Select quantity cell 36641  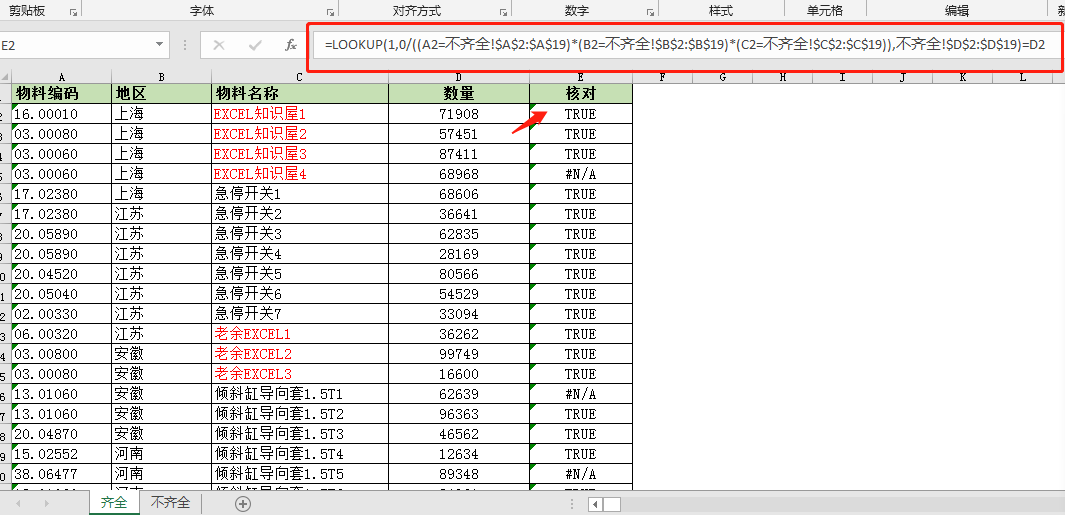(459, 214)
